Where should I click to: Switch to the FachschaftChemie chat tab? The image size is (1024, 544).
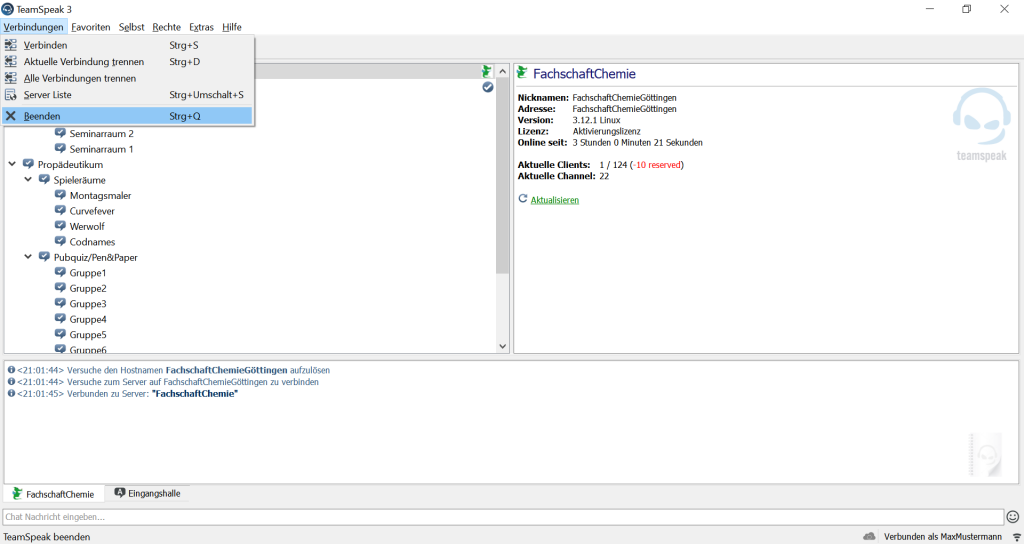coord(54,494)
